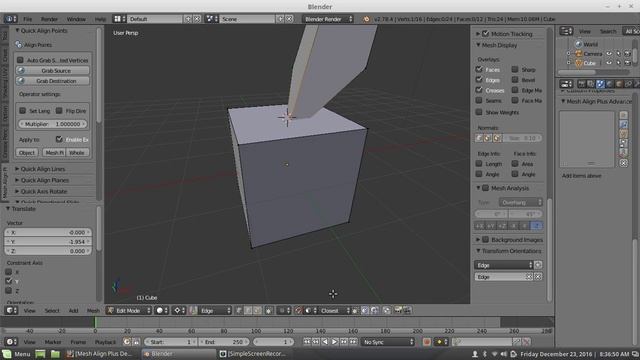Open the Menu button on taskbar
The height and width of the screenshot is (360, 640).
coord(16,354)
